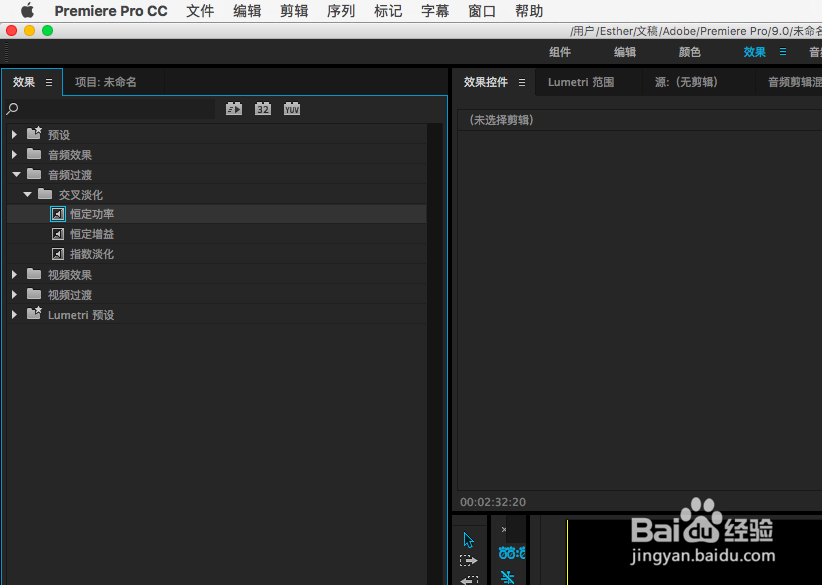The width and height of the screenshot is (822, 585).
Task: Open the 剪辑 menu
Action: 294,11
